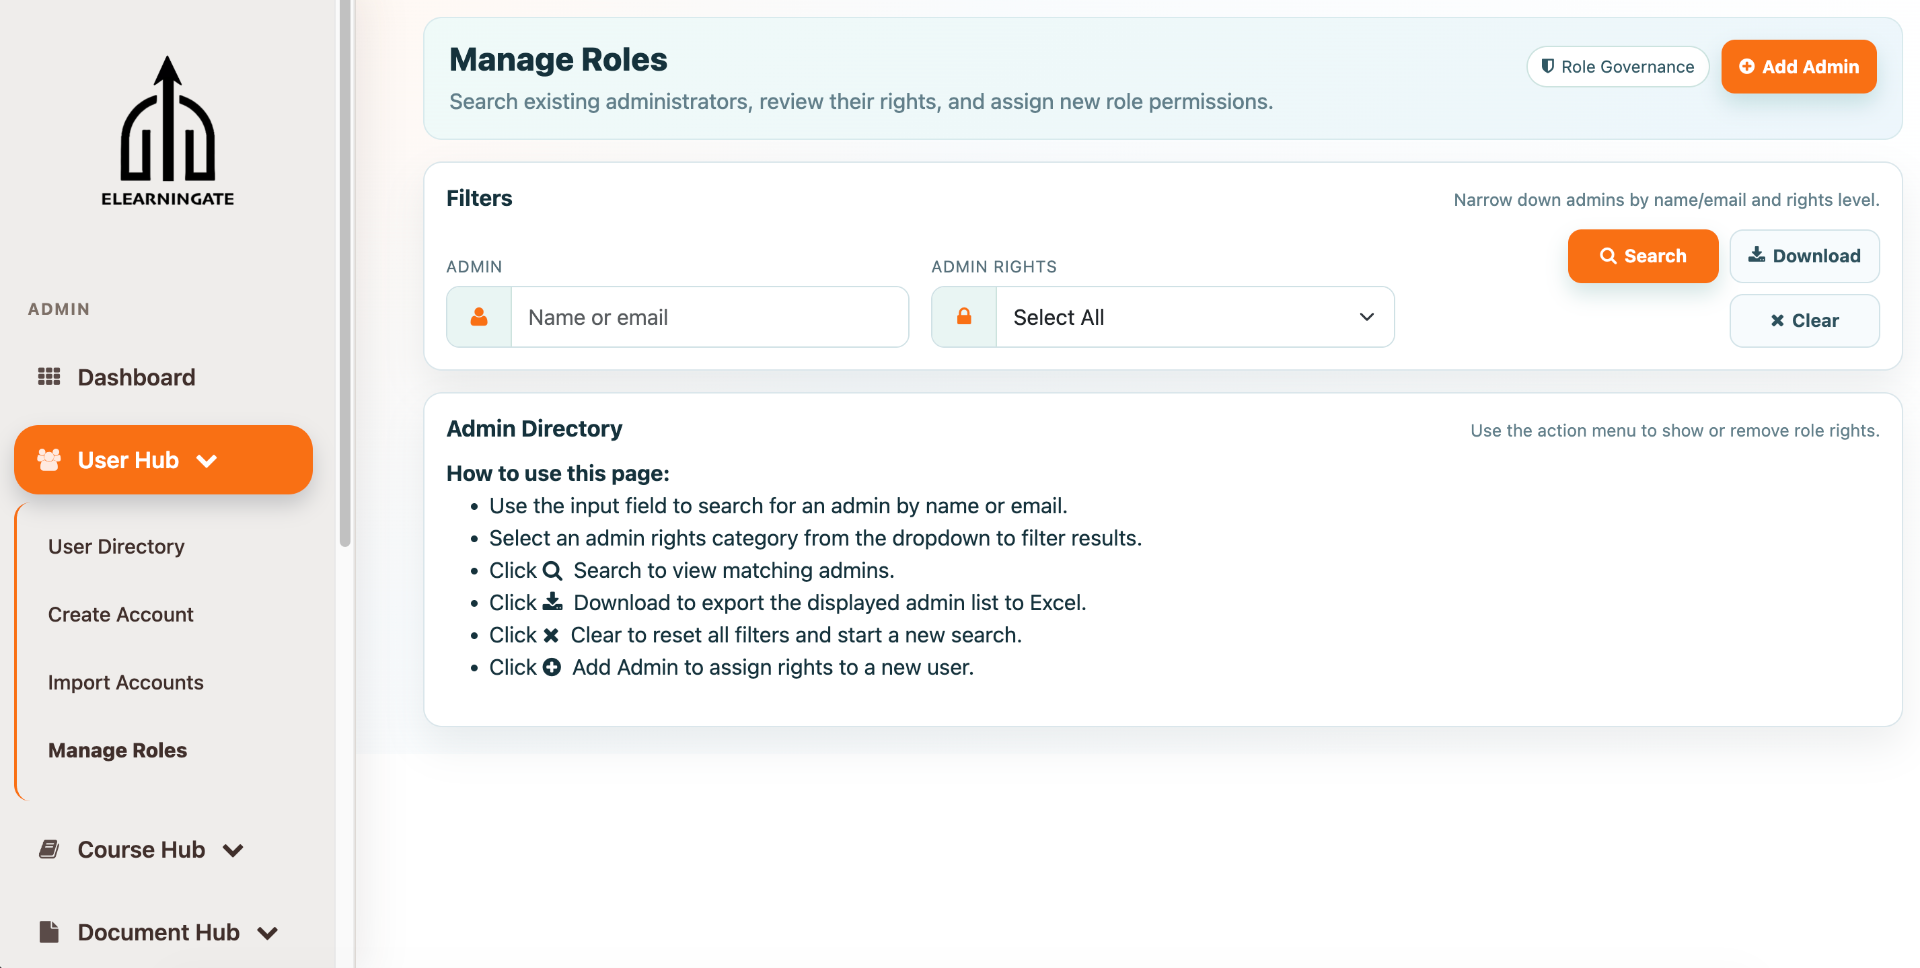Click the magnifier icon in Search button
This screenshot has height=968, width=1920.
click(1608, 256)
